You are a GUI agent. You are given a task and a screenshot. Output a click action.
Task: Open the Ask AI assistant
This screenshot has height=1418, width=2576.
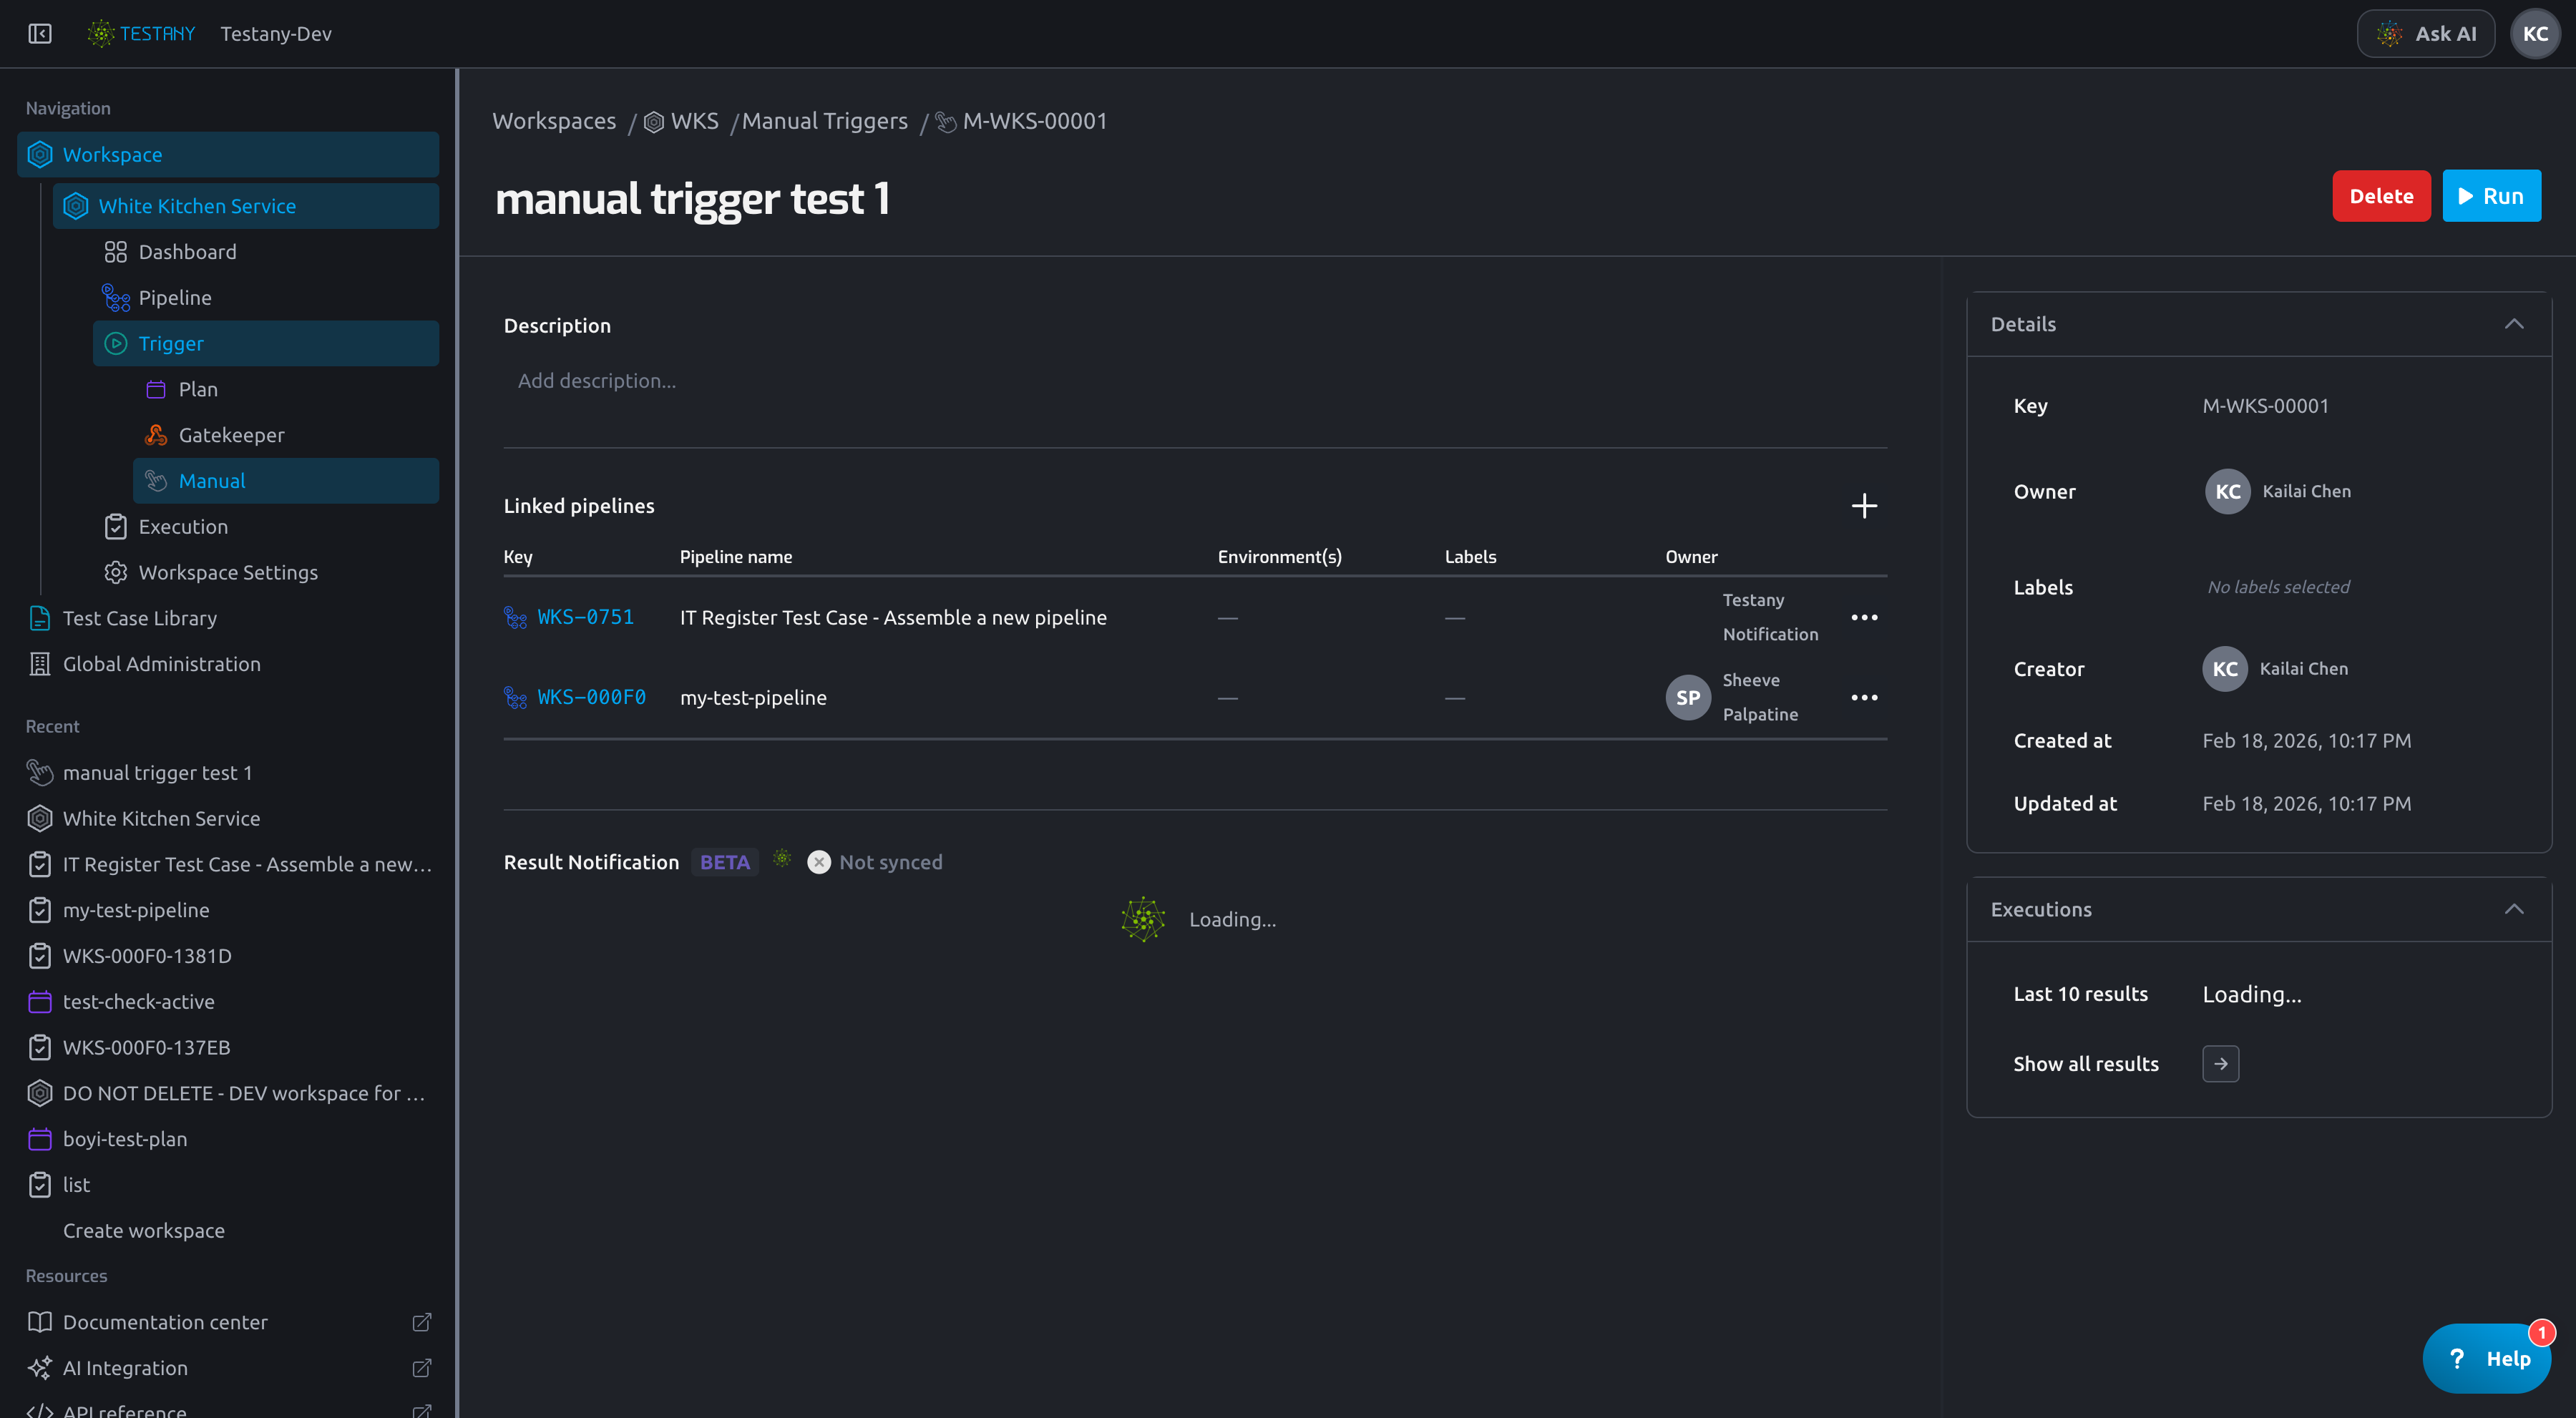coord(2426,33)
